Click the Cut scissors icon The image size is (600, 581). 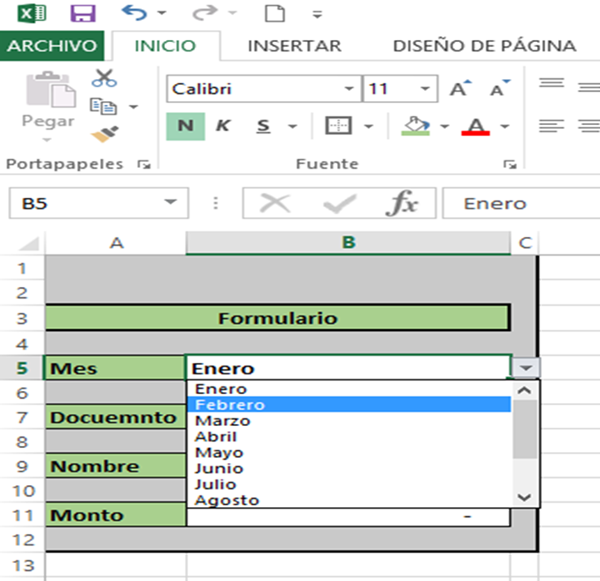click(x=104, y=78)
